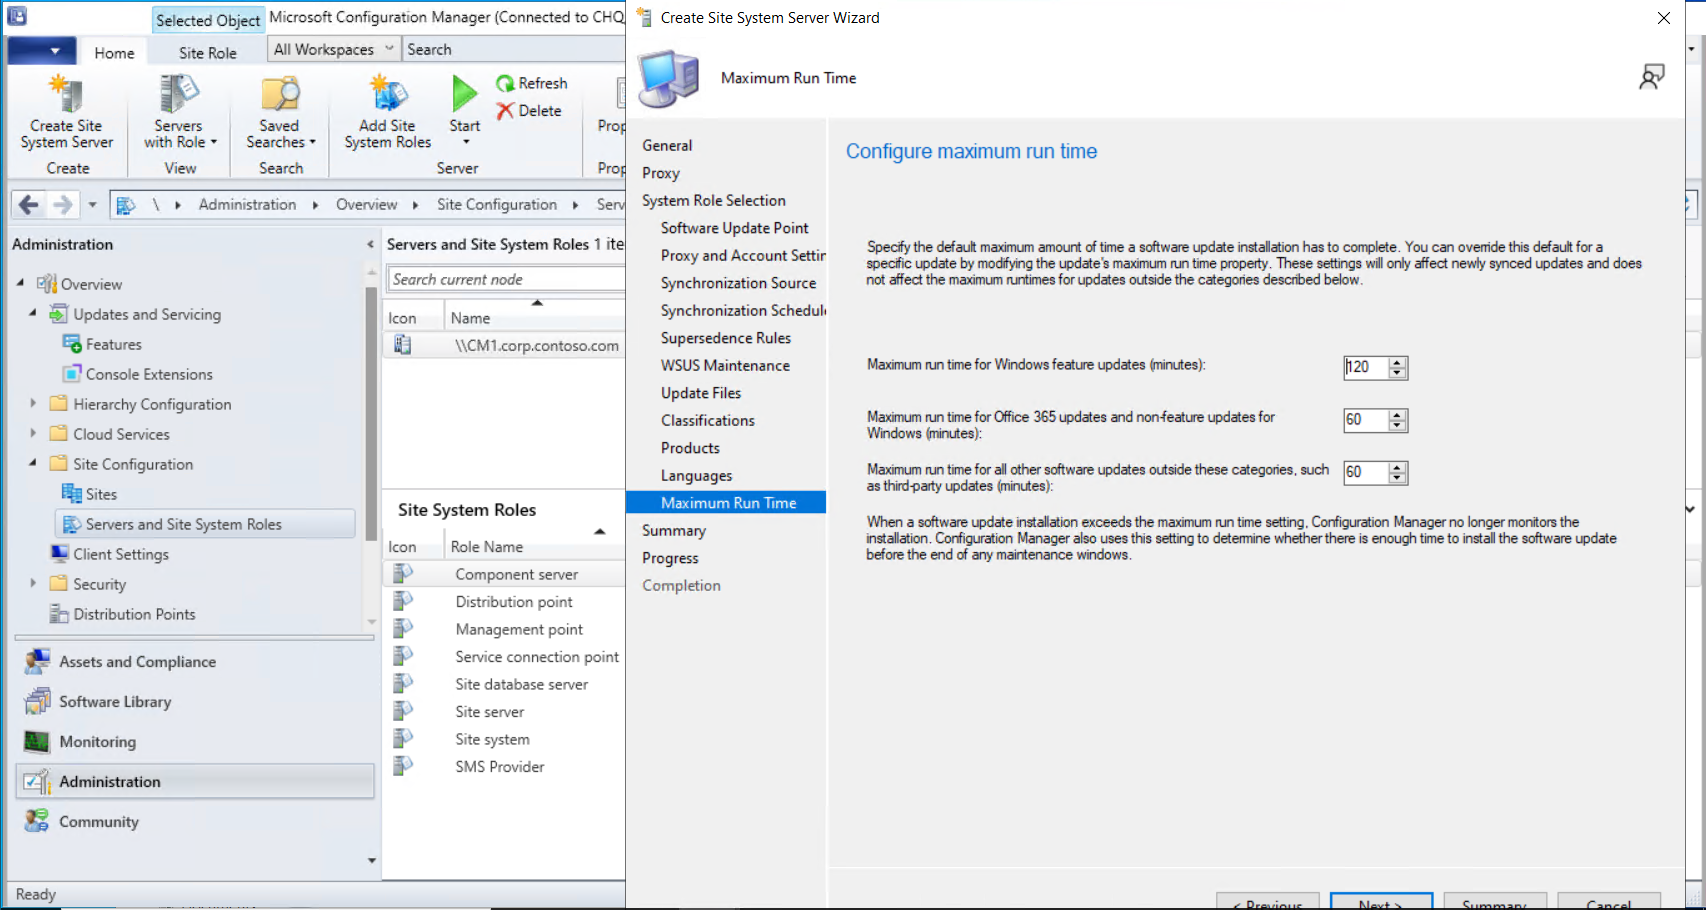Collapse the Updates and Servicing node
The height and width of the screenshot is (910, 1706).
[33, 313]
